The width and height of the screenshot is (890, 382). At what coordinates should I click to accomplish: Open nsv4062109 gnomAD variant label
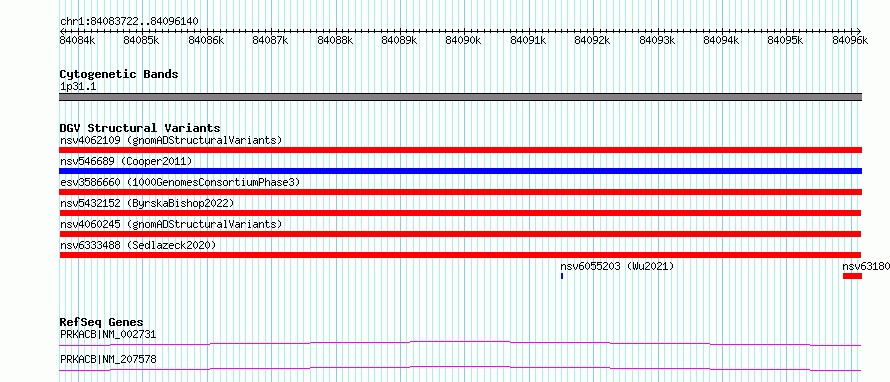pyautogui.click(x=171, y=140)
